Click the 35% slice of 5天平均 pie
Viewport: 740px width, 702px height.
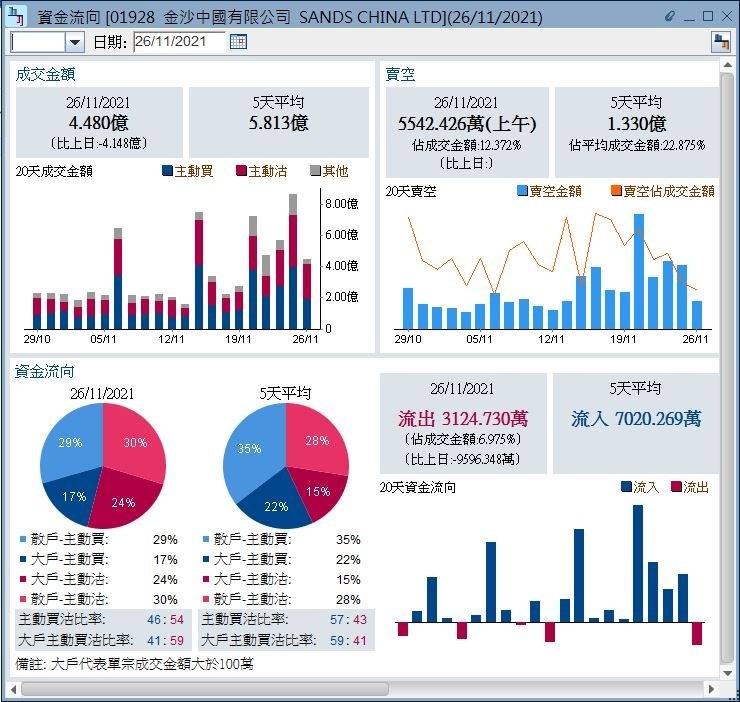click(252, 448)
